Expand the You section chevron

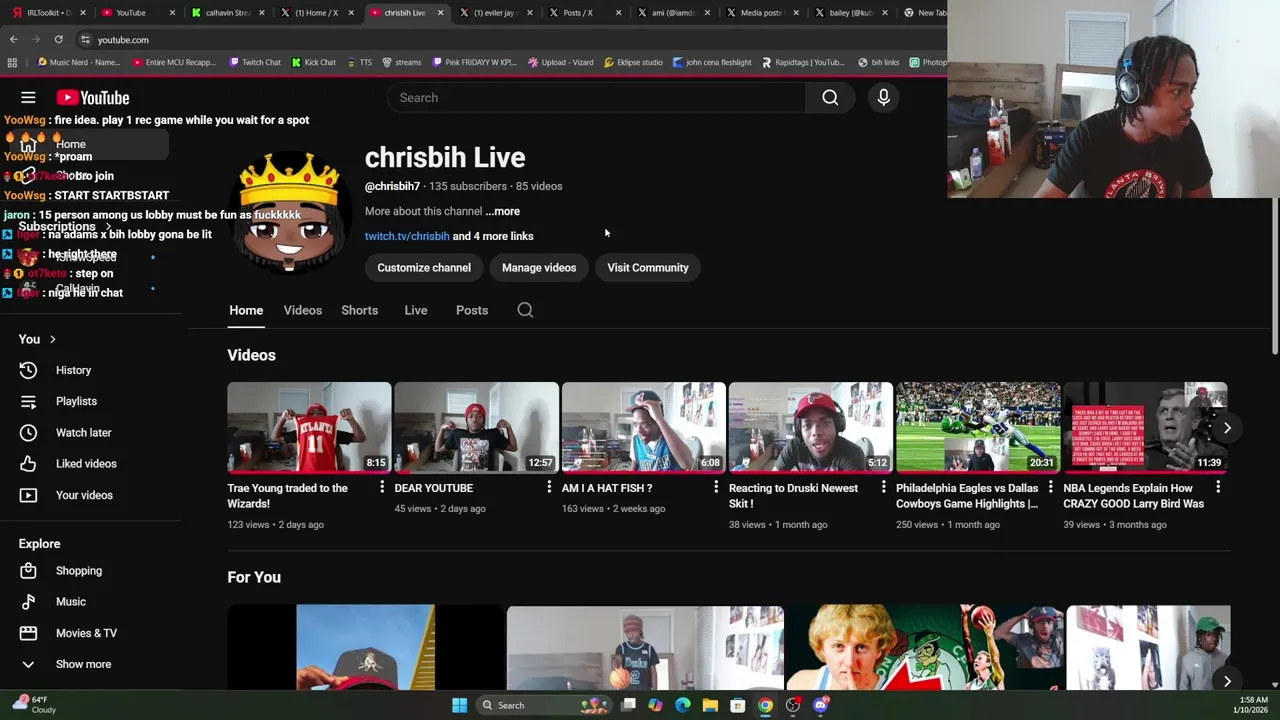click(52, 339)
